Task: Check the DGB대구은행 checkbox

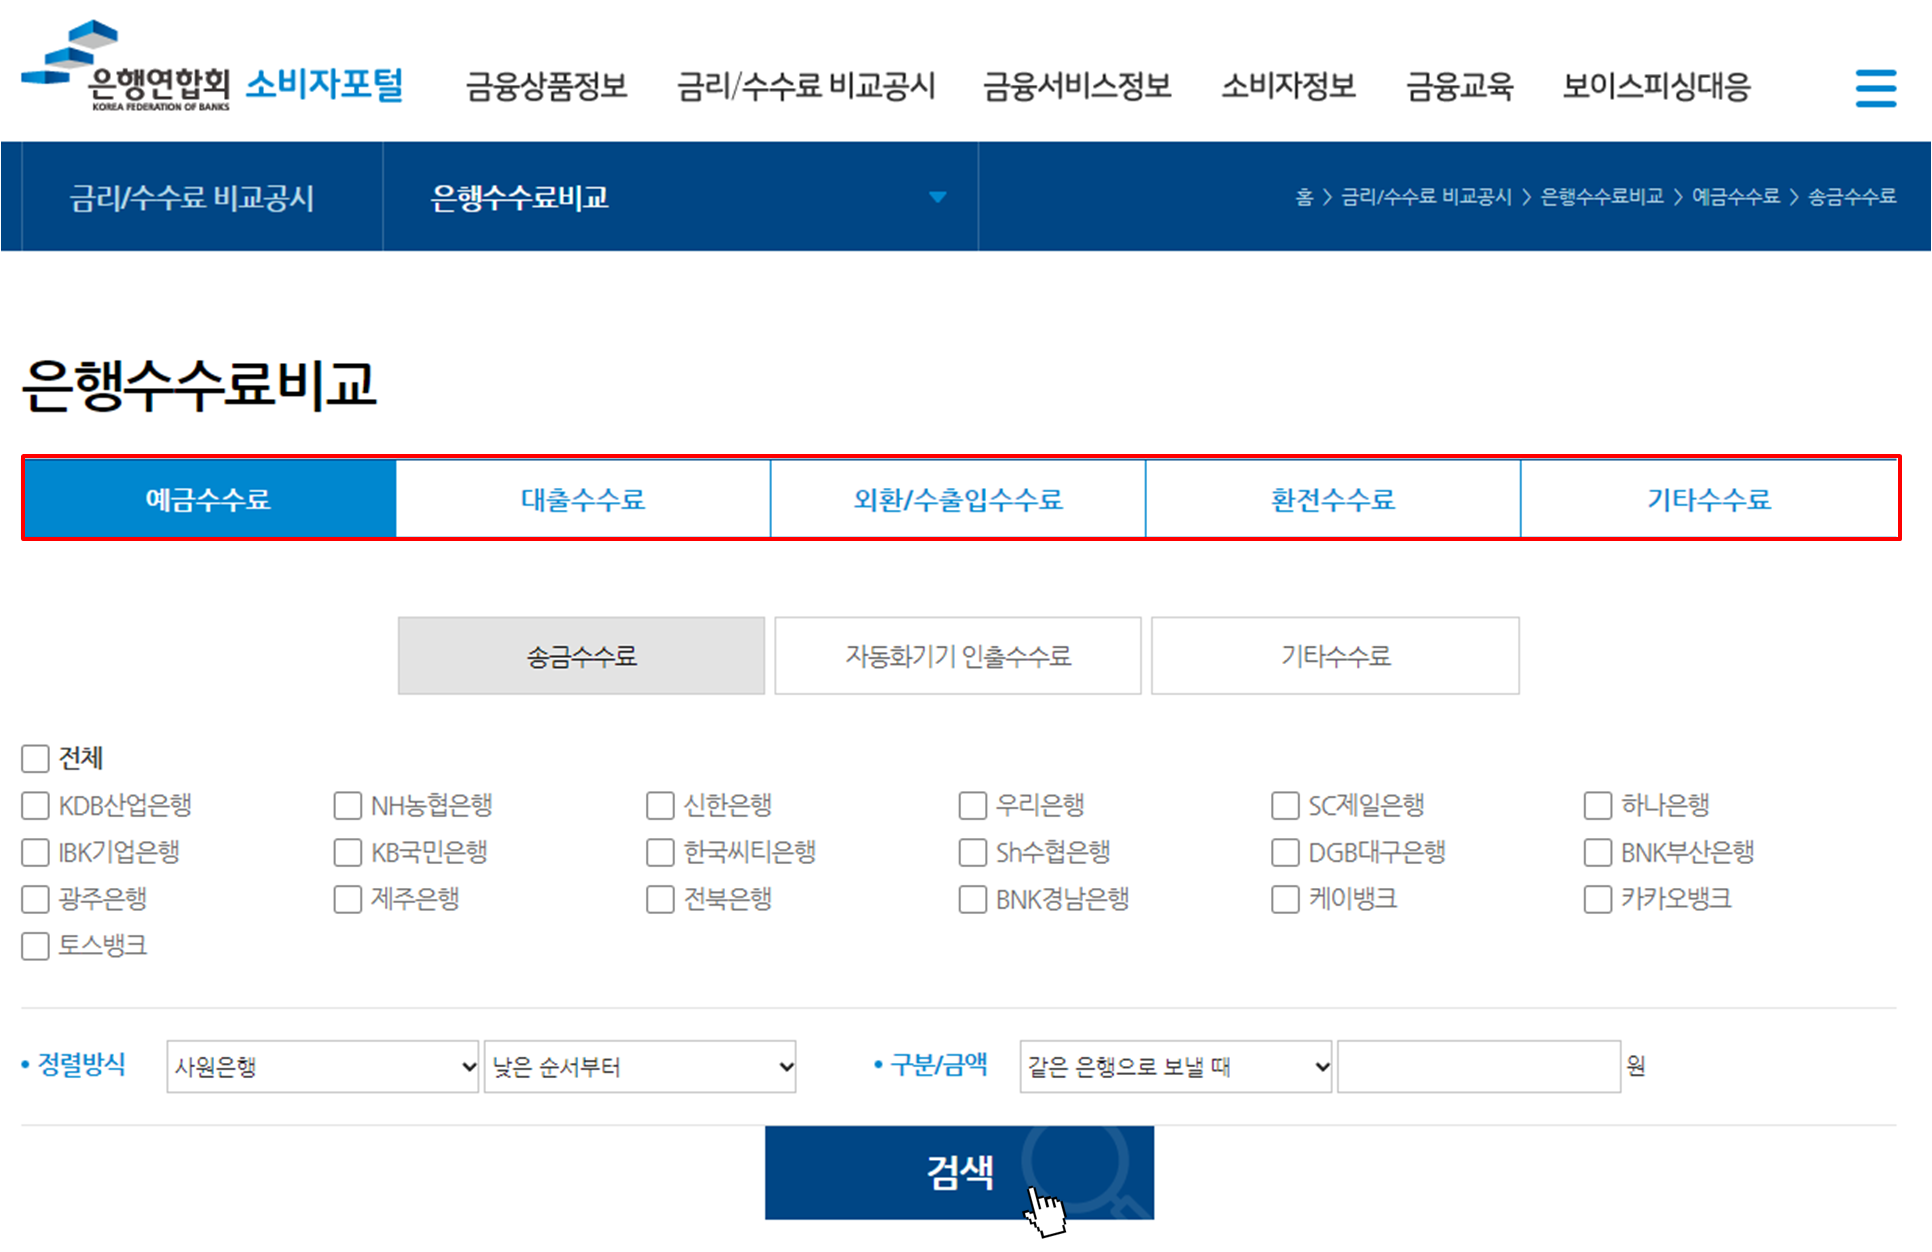Action: click(x=1285, y=853)
